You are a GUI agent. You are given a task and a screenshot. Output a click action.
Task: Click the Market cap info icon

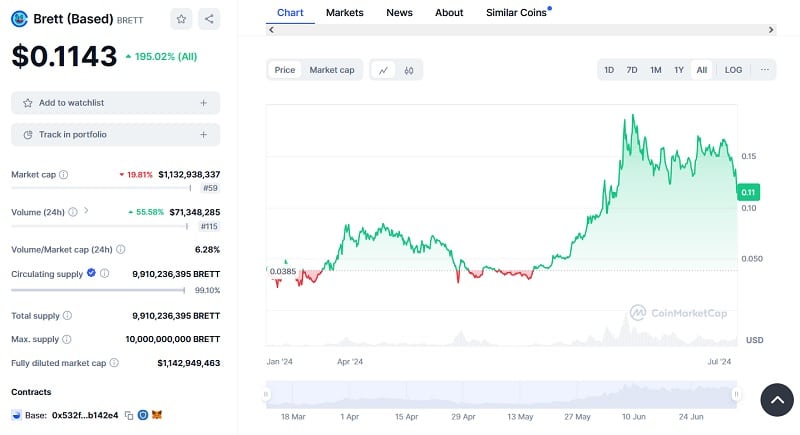point(64,174)
